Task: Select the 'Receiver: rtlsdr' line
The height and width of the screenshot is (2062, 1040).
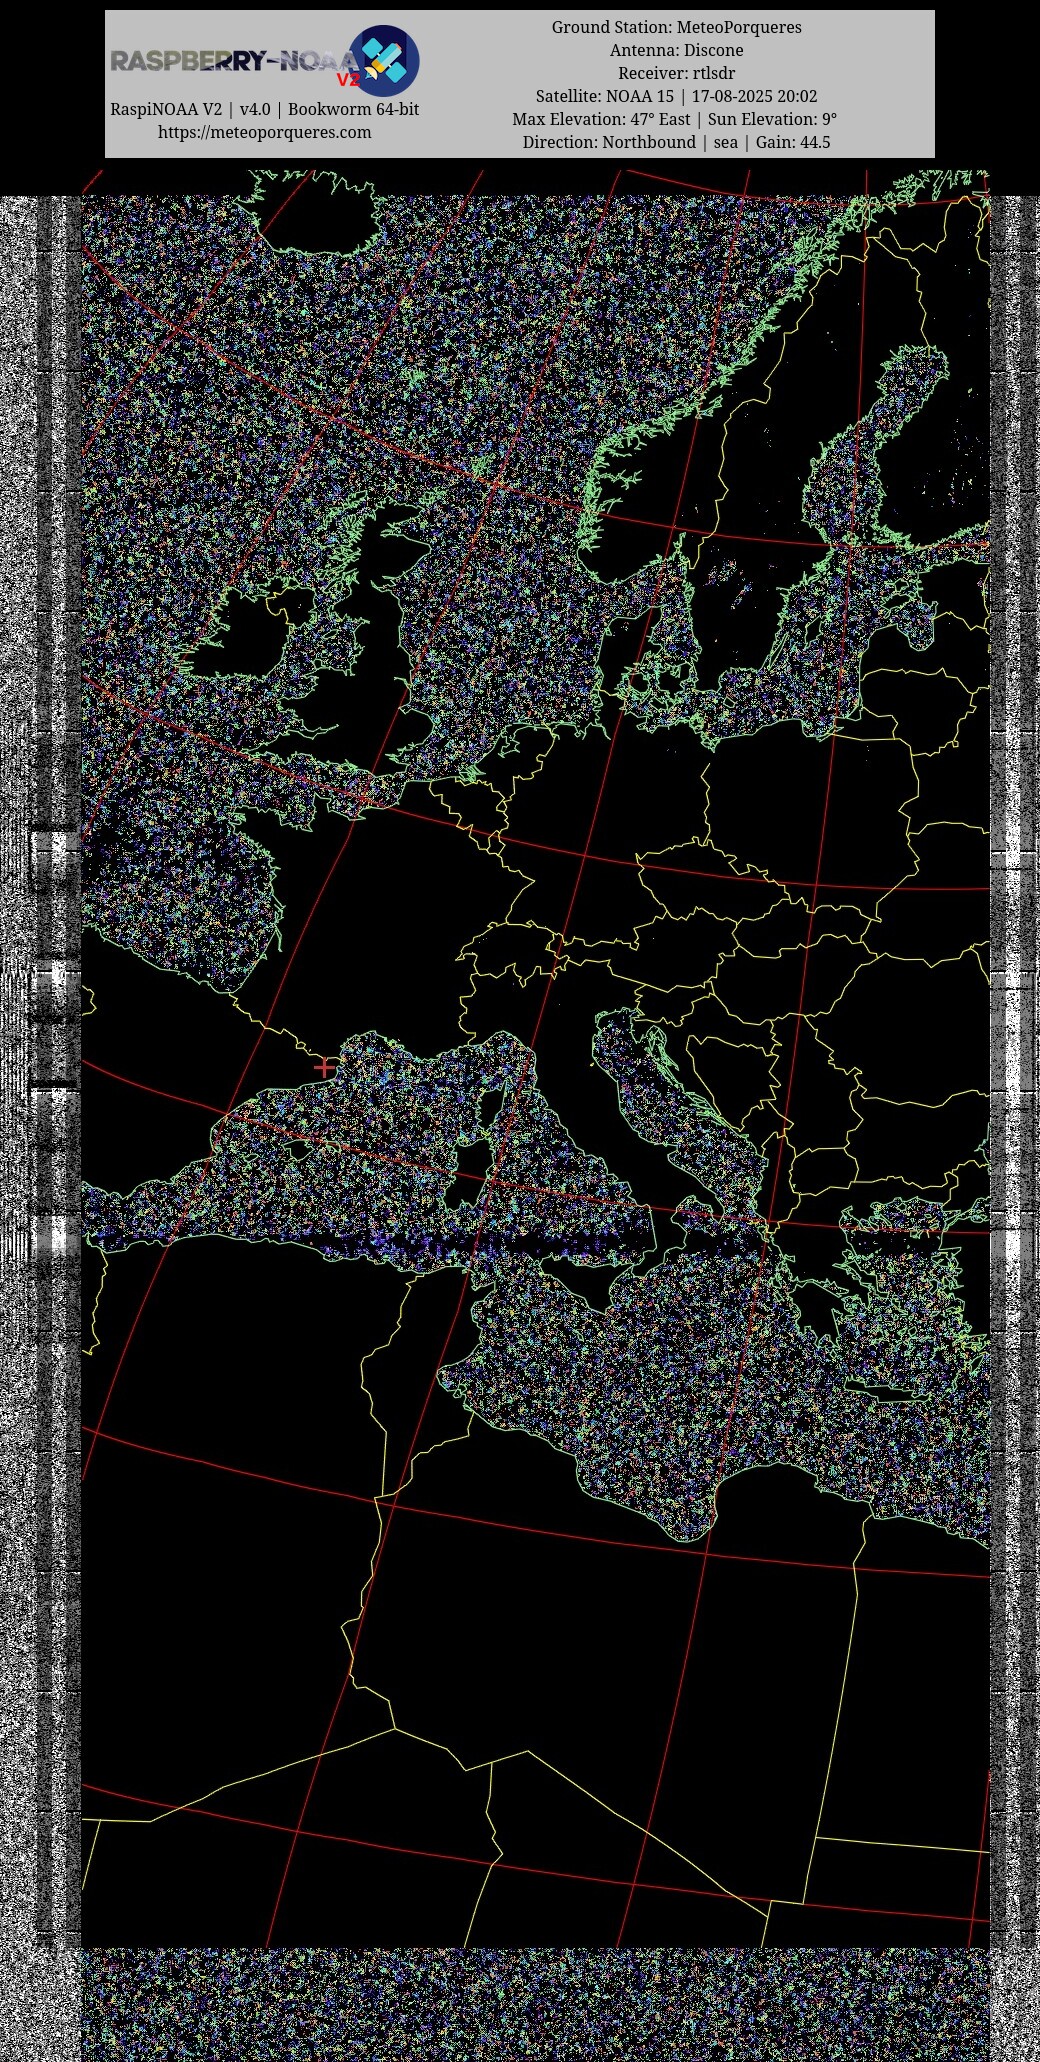Action: (677, 73)
